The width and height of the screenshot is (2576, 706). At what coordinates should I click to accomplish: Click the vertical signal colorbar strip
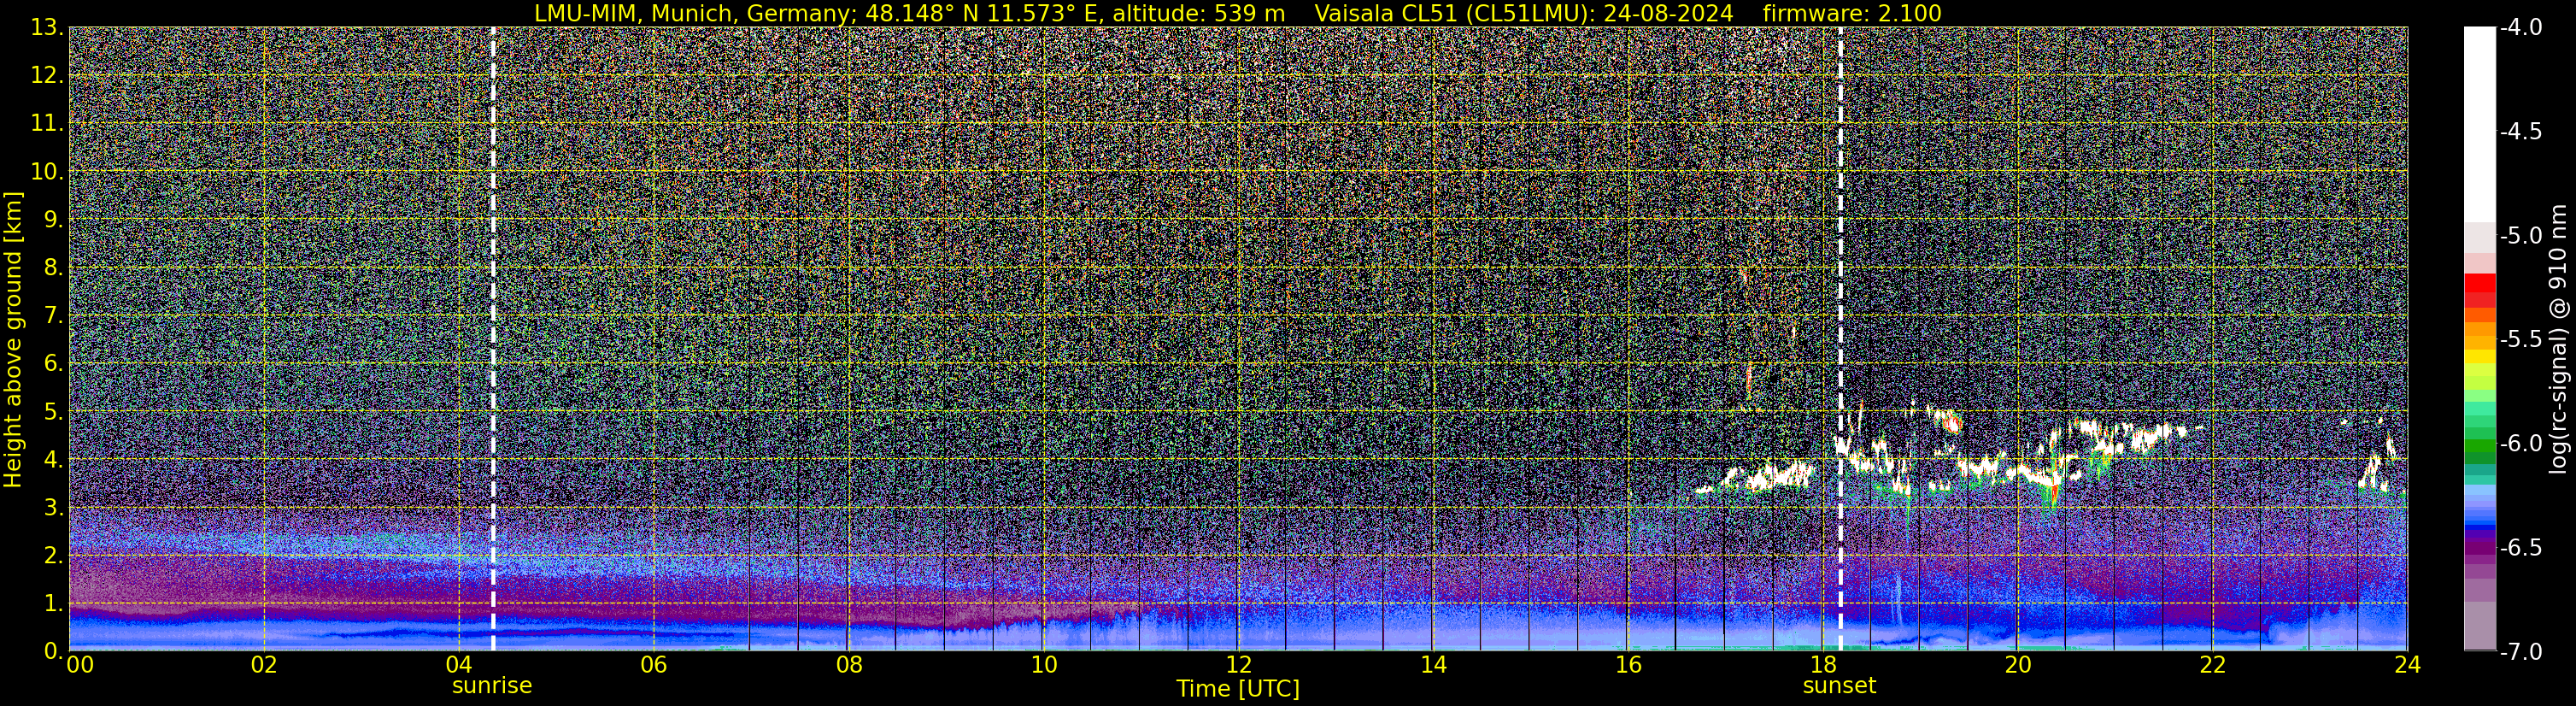coord(2479,339)
